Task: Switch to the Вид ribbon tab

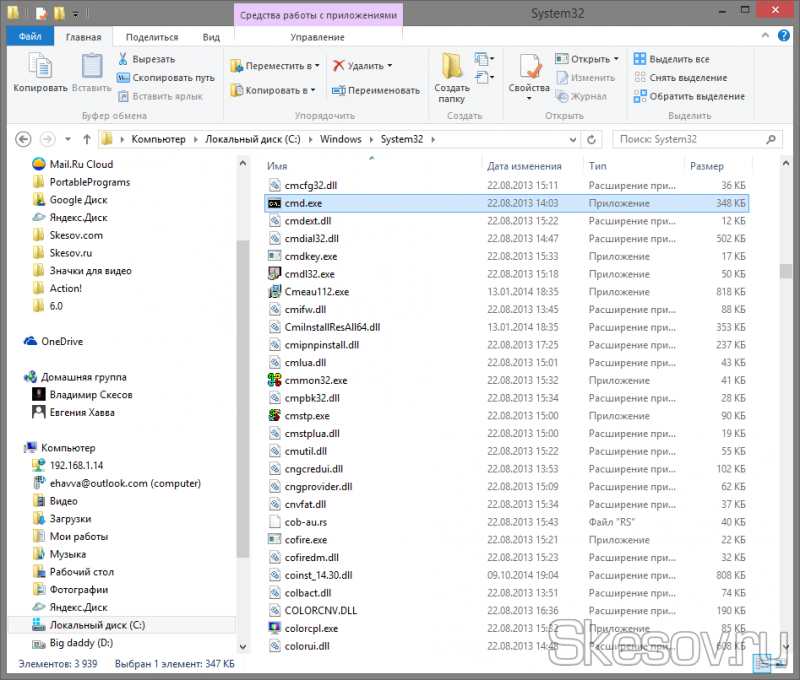Action: [x=211, y=37]
